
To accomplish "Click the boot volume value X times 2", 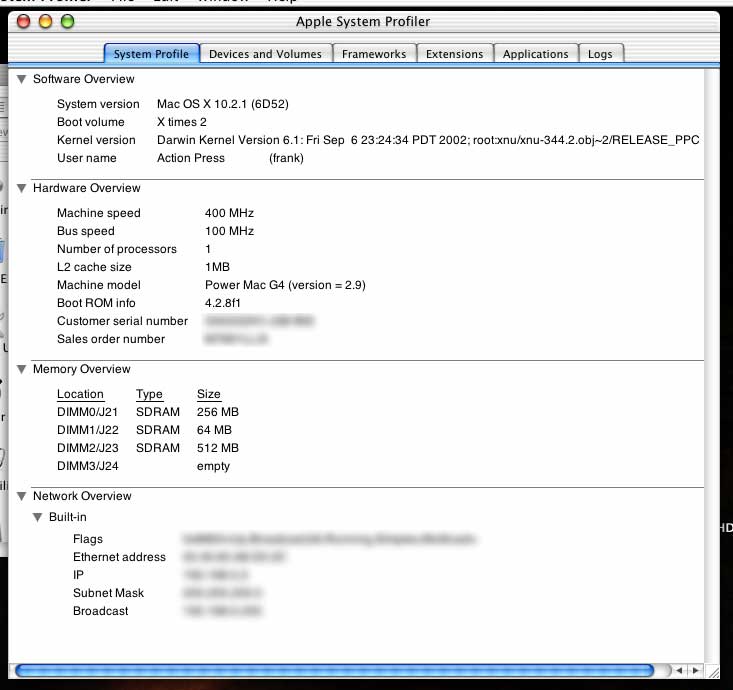I will click(181, 122).
